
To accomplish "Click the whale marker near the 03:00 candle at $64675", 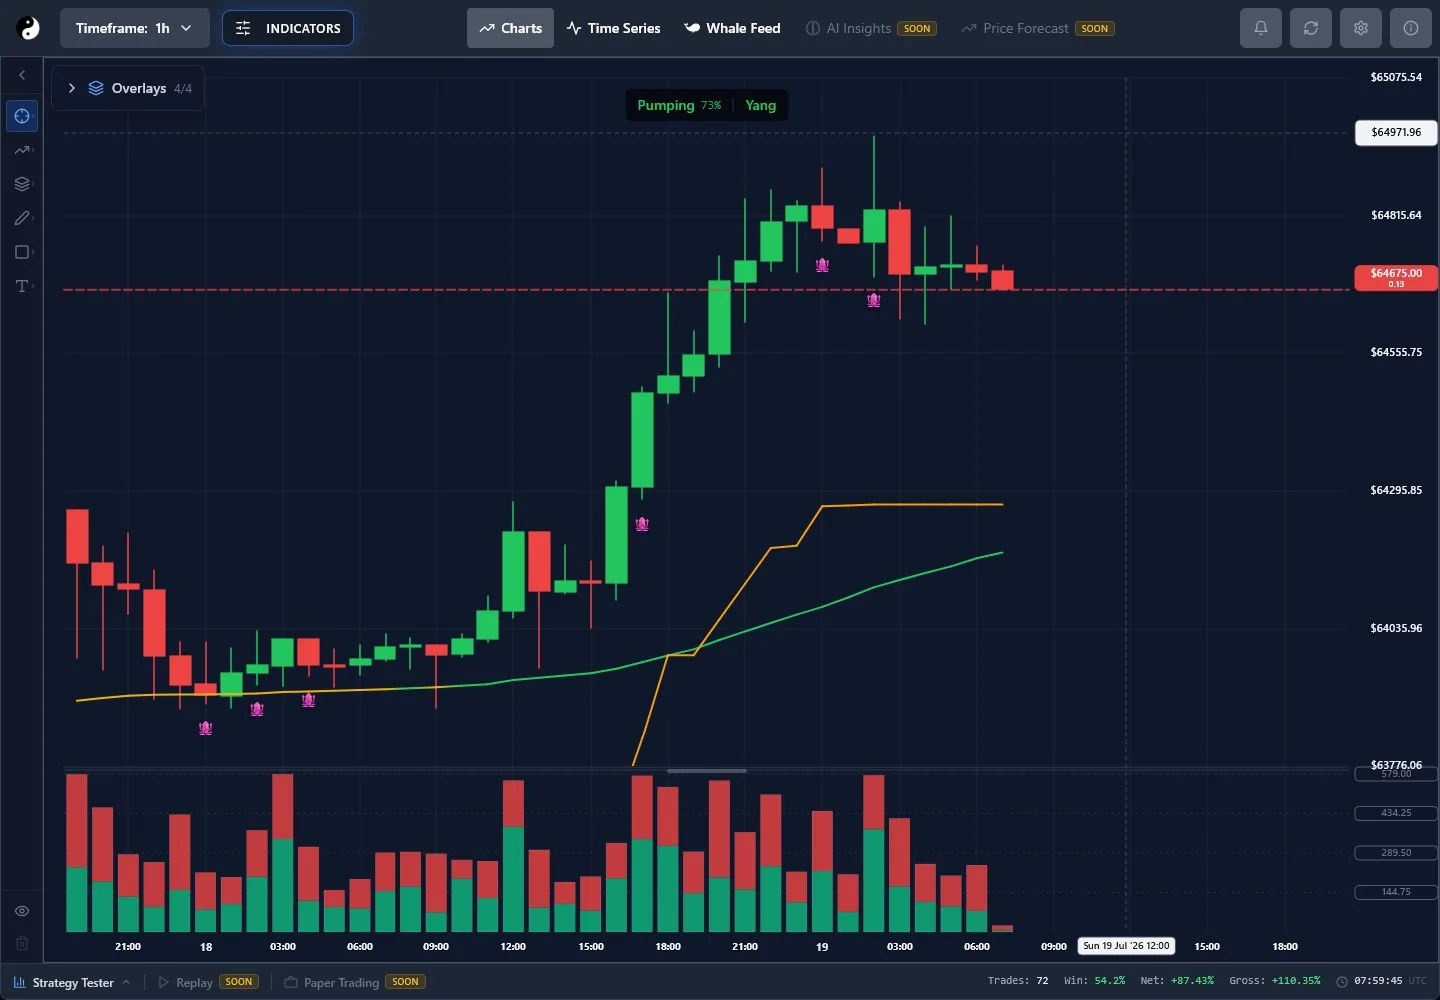I will click(x=873, y=300).
